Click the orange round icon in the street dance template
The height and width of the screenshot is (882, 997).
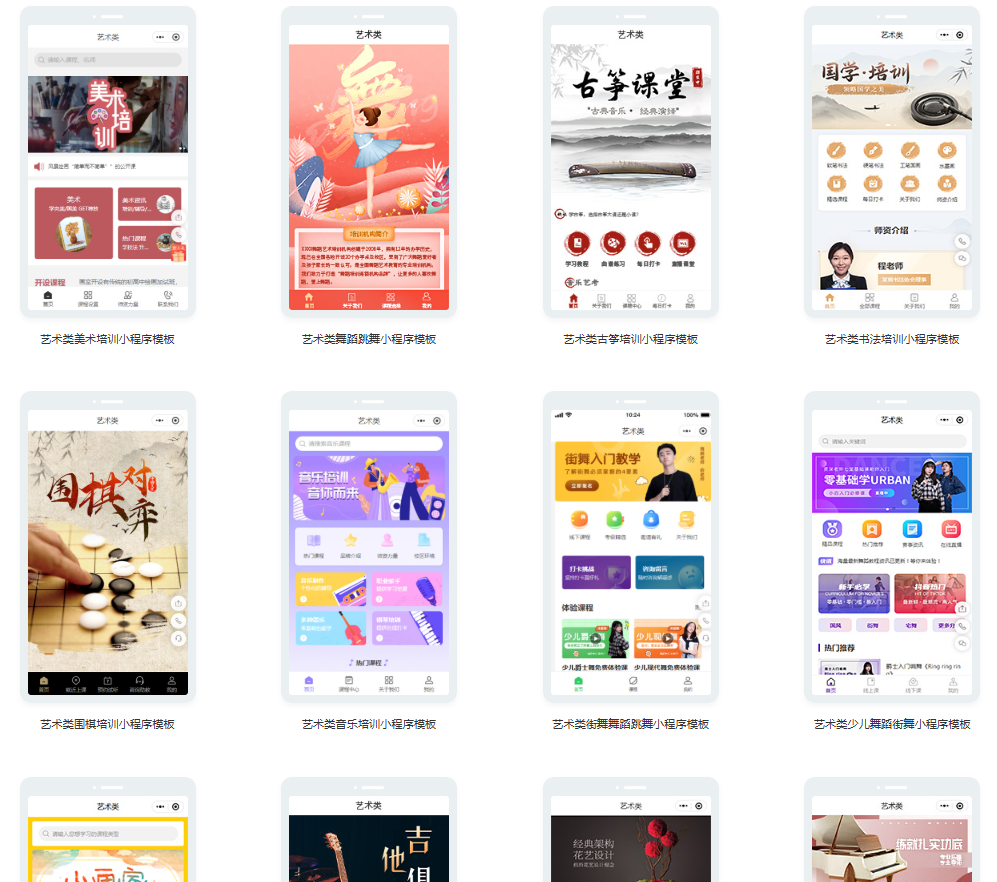point(579,520)
